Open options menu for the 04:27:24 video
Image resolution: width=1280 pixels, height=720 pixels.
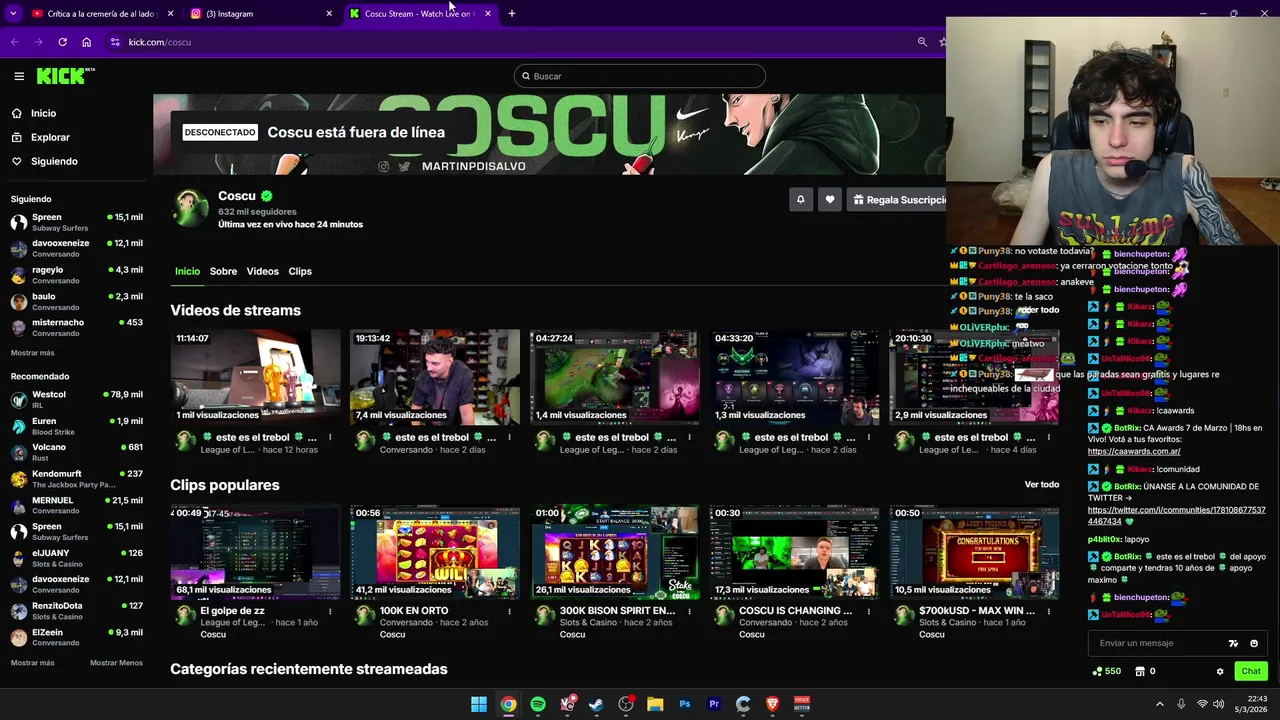coord(689,437)
